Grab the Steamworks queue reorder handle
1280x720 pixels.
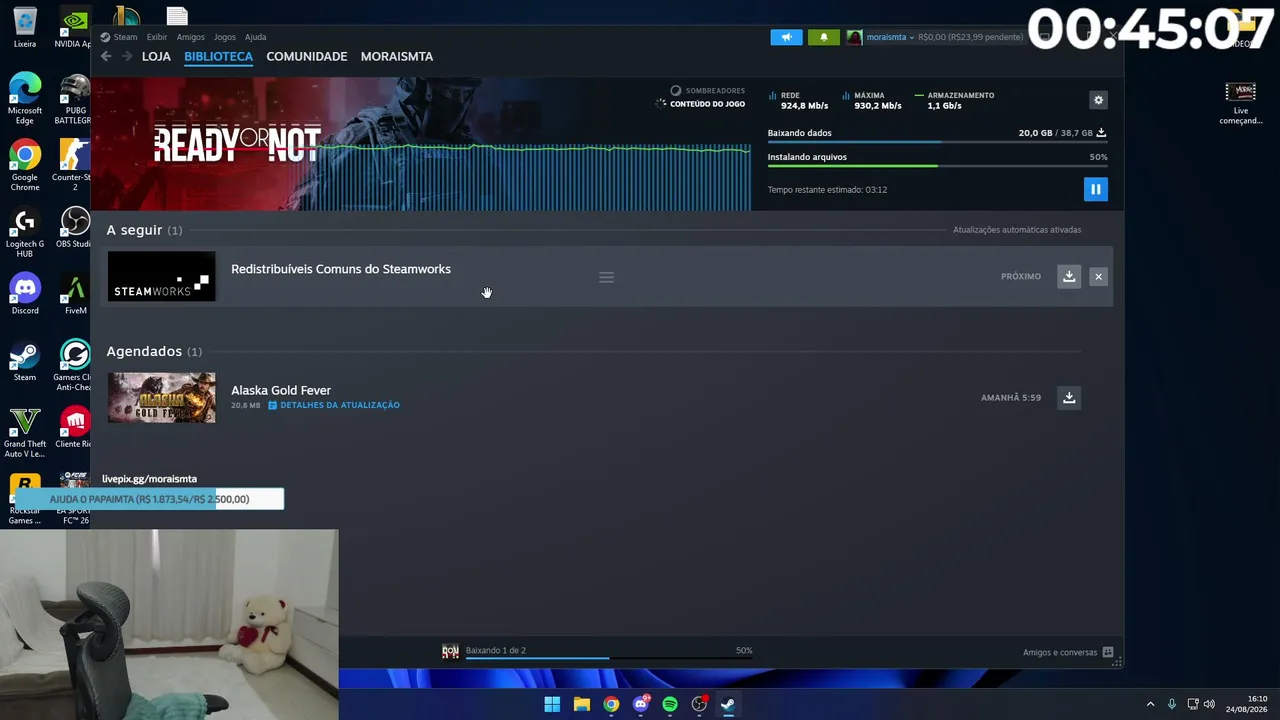[606, 277]
